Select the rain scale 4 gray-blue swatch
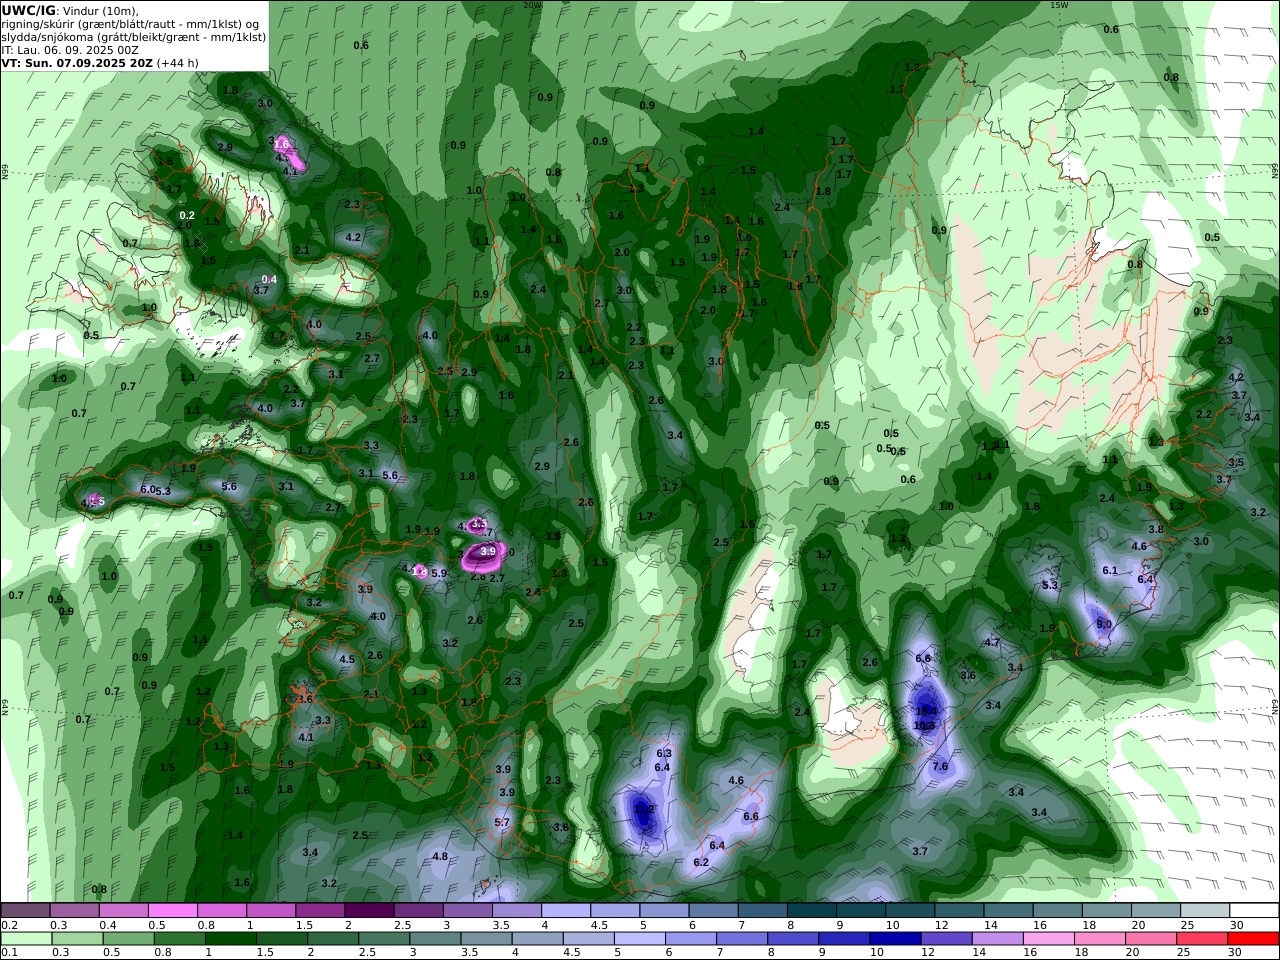 tap(538, 939)
